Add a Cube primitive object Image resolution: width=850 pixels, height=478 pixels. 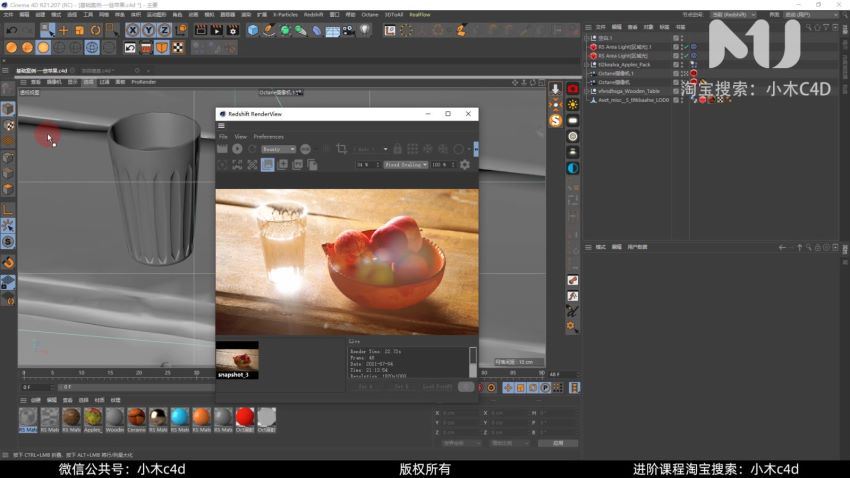tap(253, 30)
